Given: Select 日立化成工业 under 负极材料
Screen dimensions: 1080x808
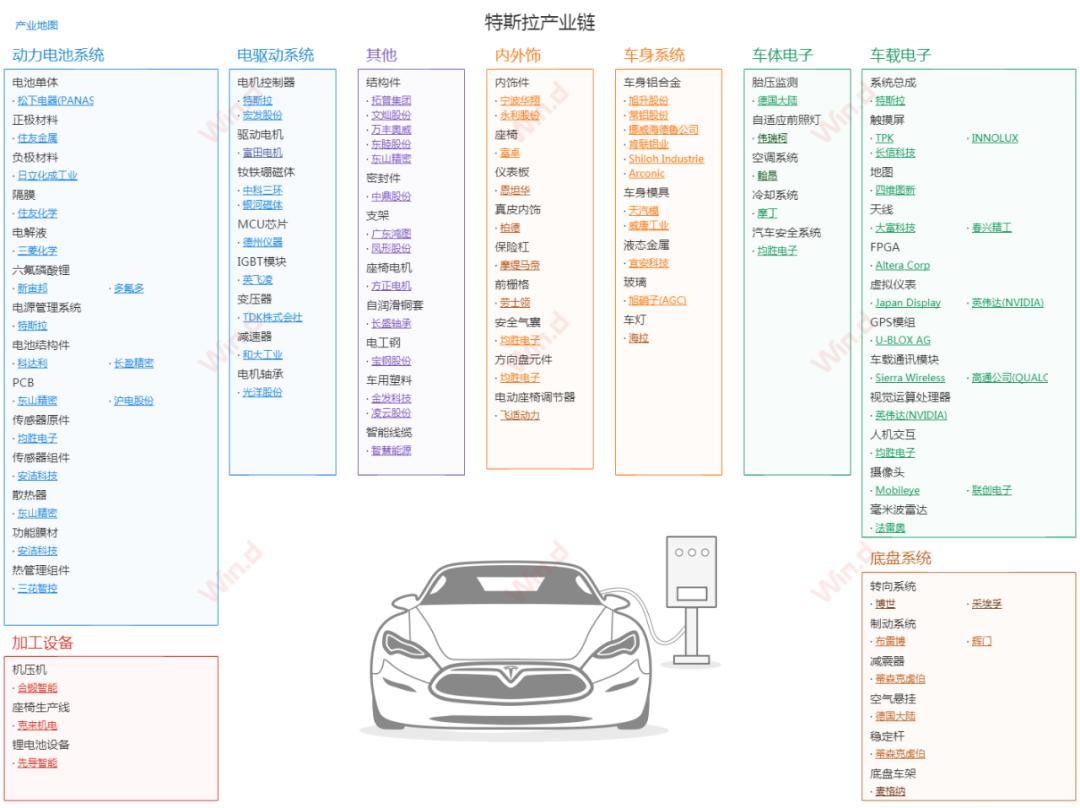Looking at the screenshot, I should pos(47,176).
